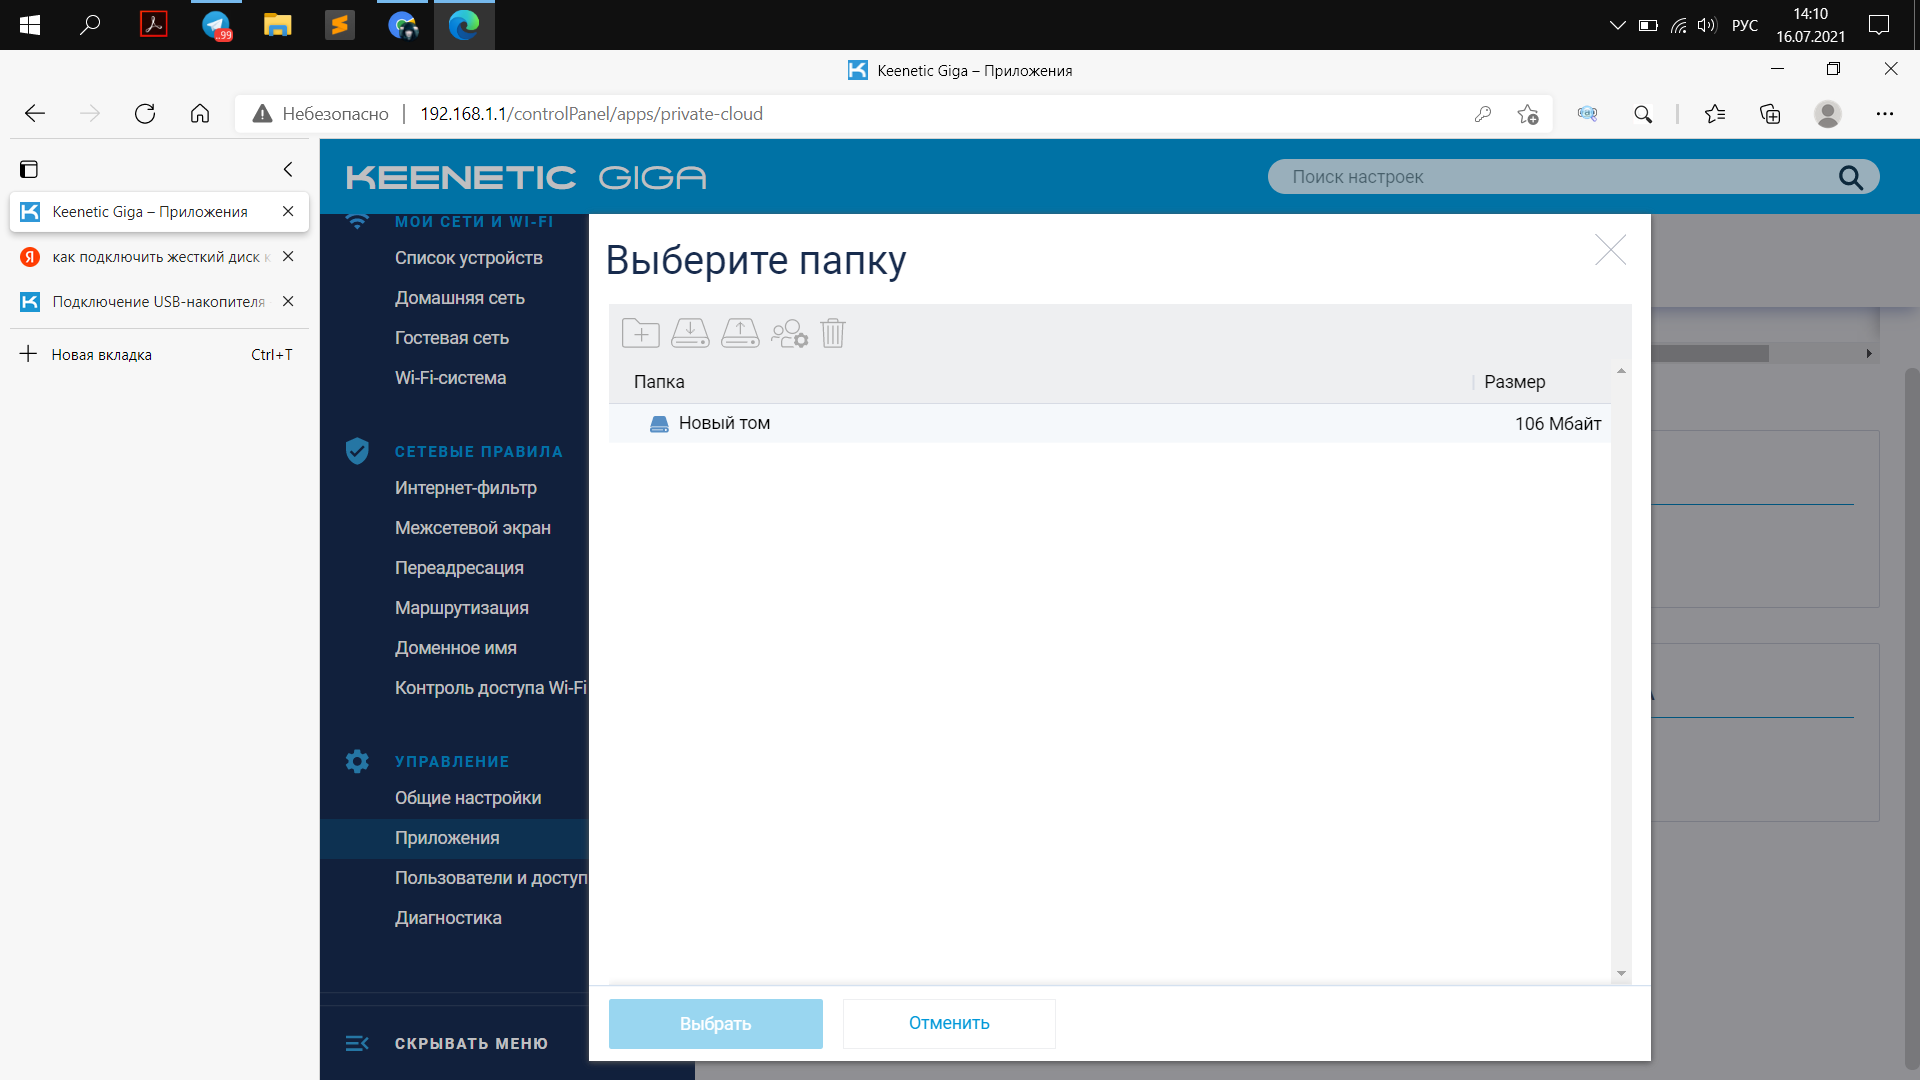
Task: Click the browser zoom magnifier icon
Action: 1643,114
